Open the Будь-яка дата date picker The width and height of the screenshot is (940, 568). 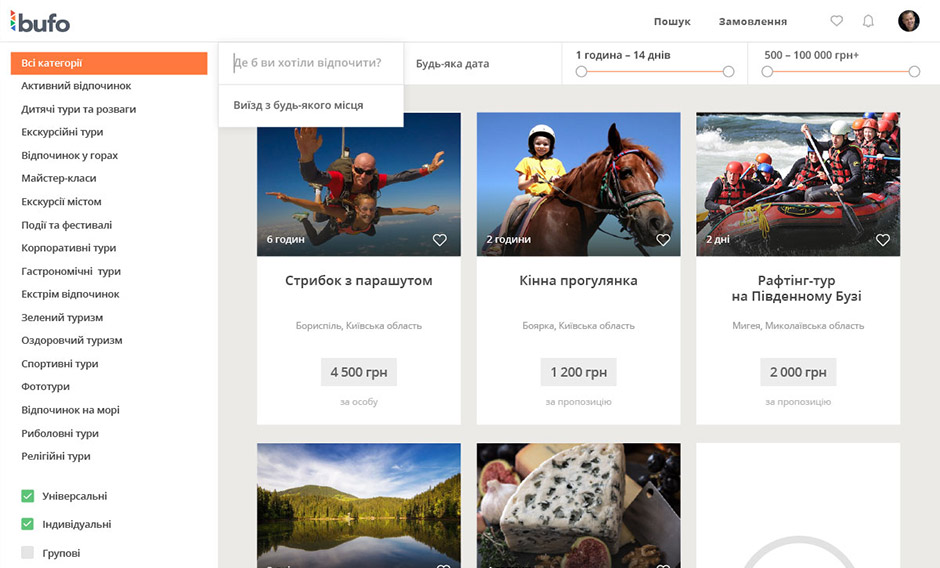(x=453, y=64)
